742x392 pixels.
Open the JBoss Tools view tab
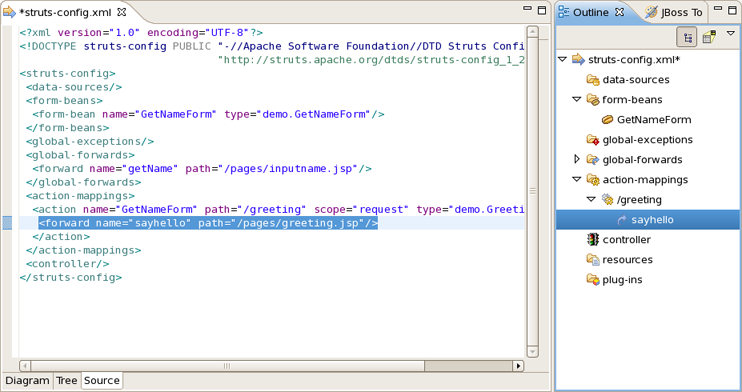tap(674, 12)
